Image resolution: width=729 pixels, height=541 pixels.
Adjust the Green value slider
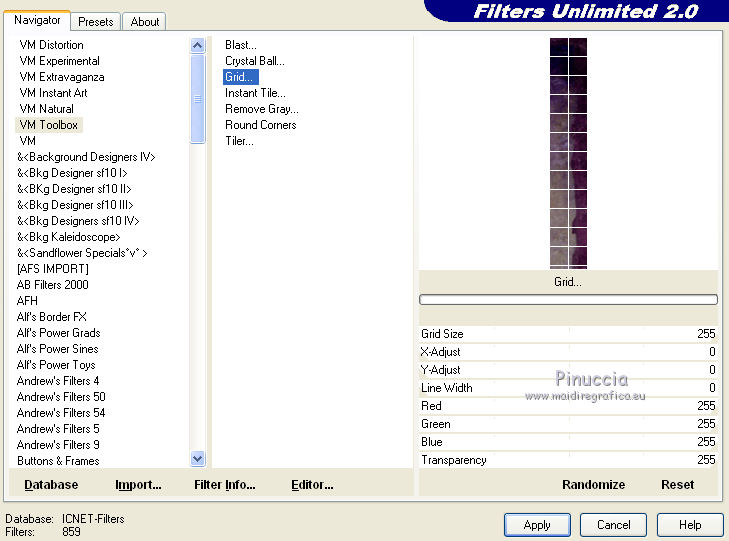point(568,424)
